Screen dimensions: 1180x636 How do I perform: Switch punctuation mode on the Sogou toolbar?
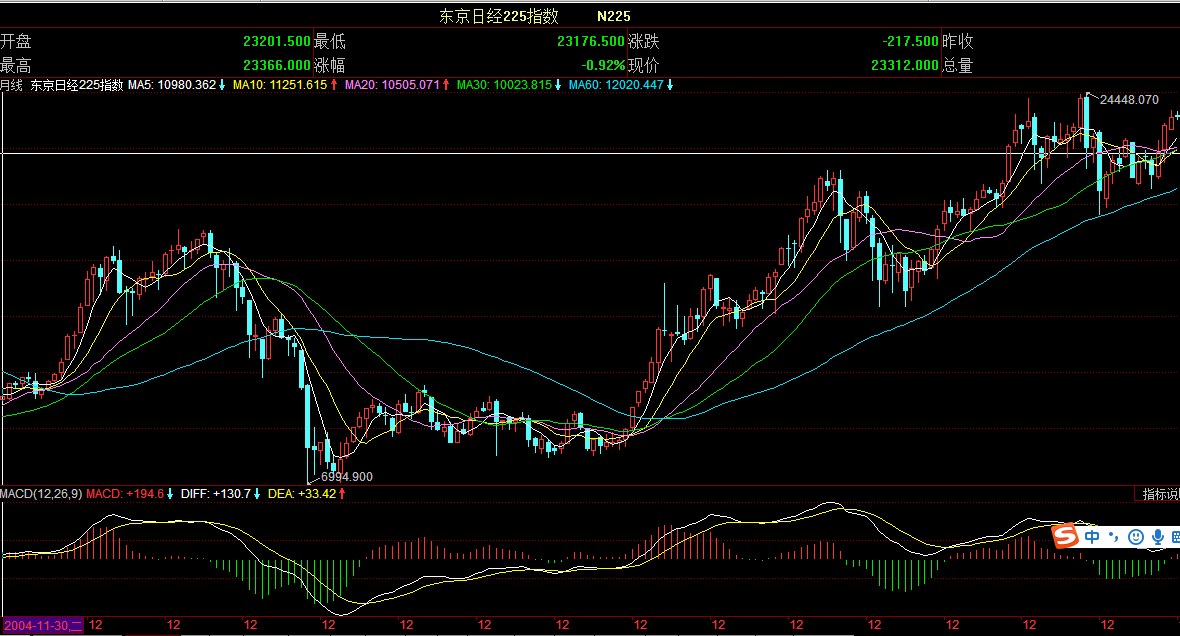click(1113, 537)
